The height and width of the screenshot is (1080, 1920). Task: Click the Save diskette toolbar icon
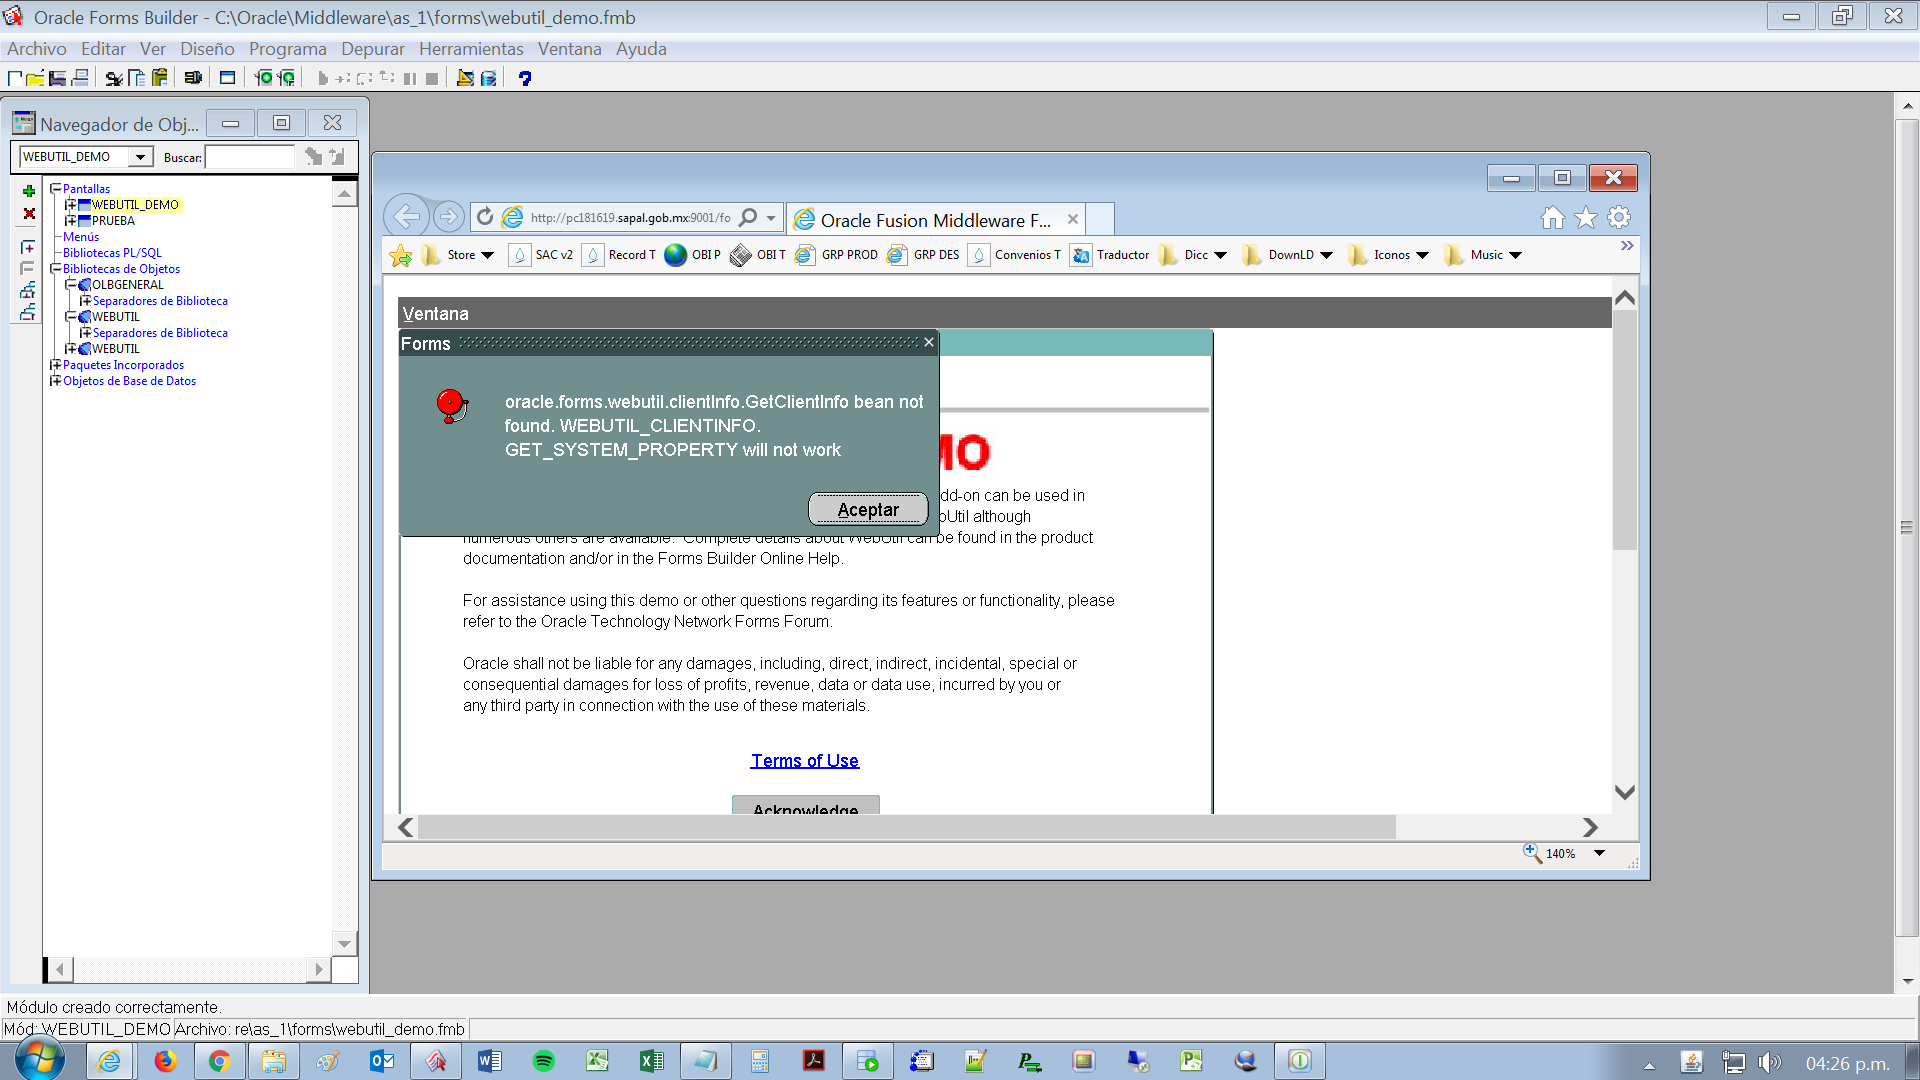57,78
